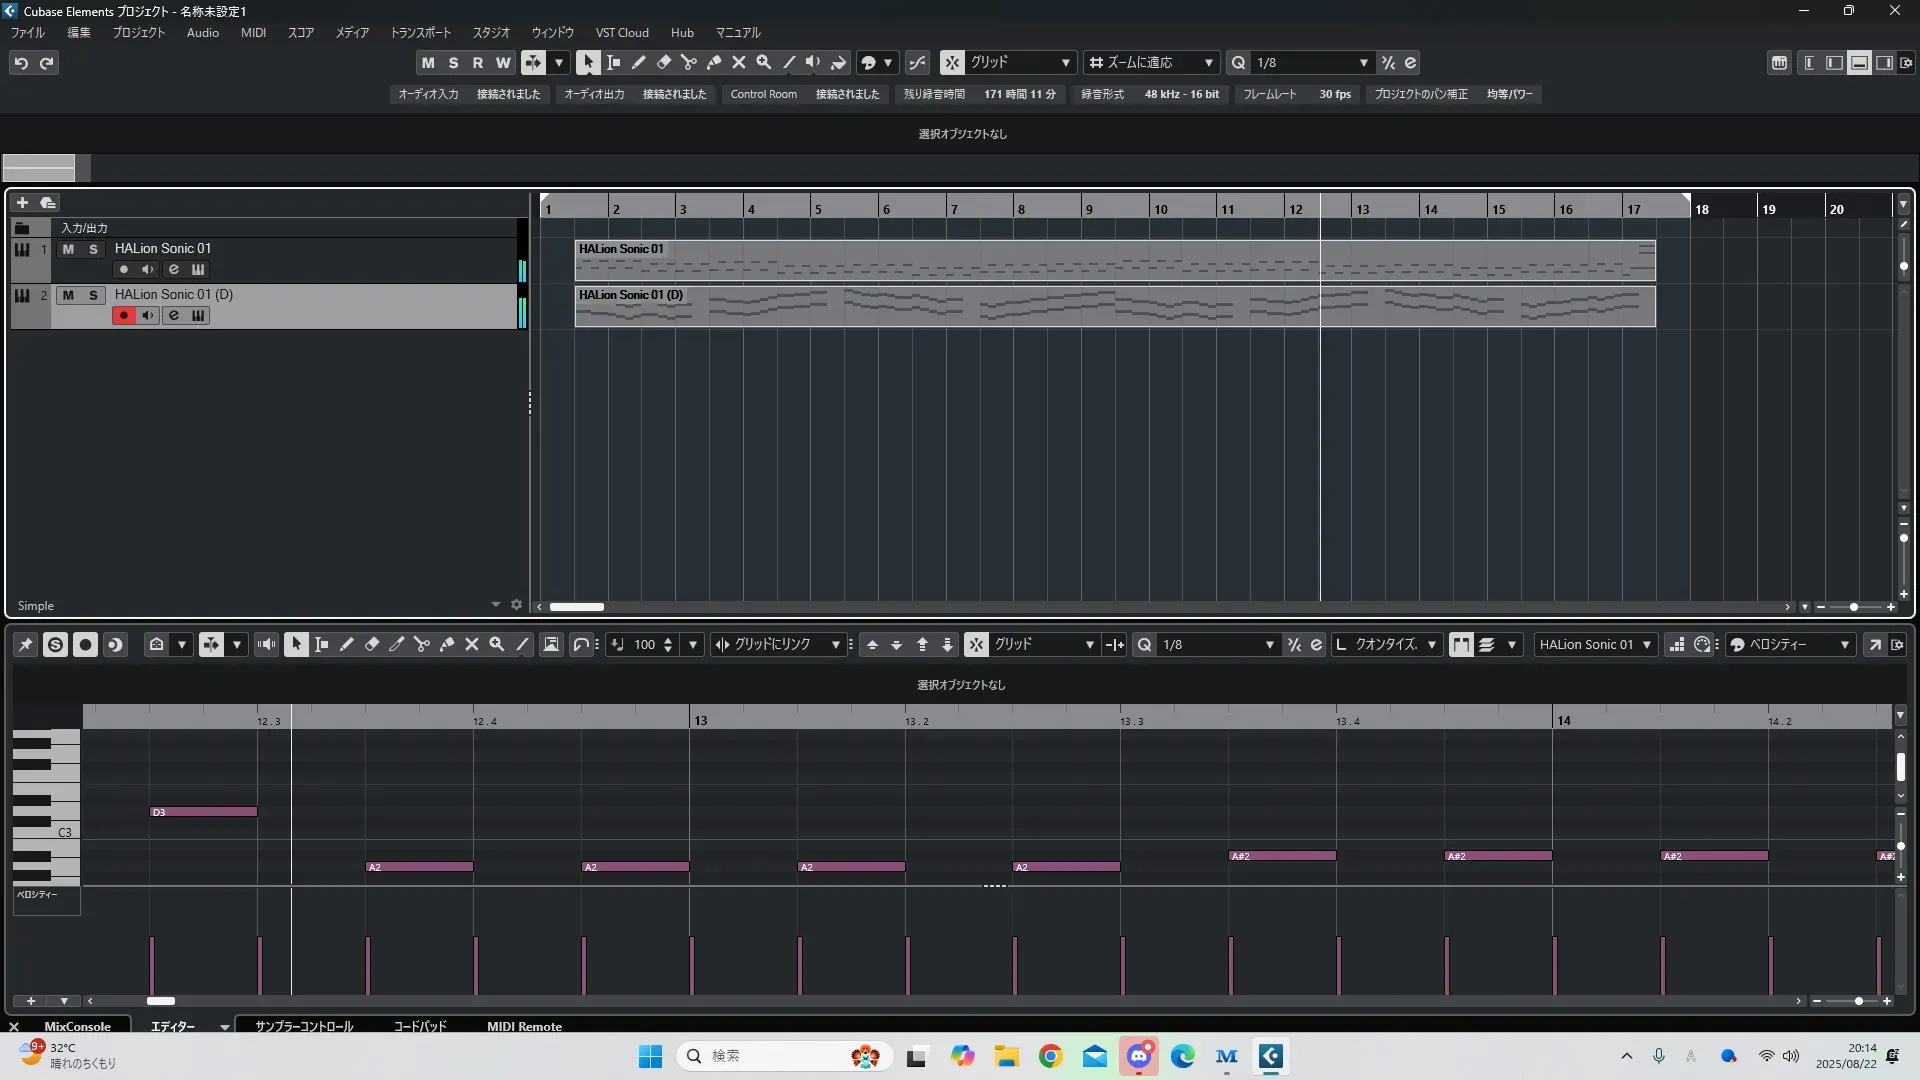Disable record enable on HALion Sonic 01 (D)
1920x1080 pixels.
[124, 316]
